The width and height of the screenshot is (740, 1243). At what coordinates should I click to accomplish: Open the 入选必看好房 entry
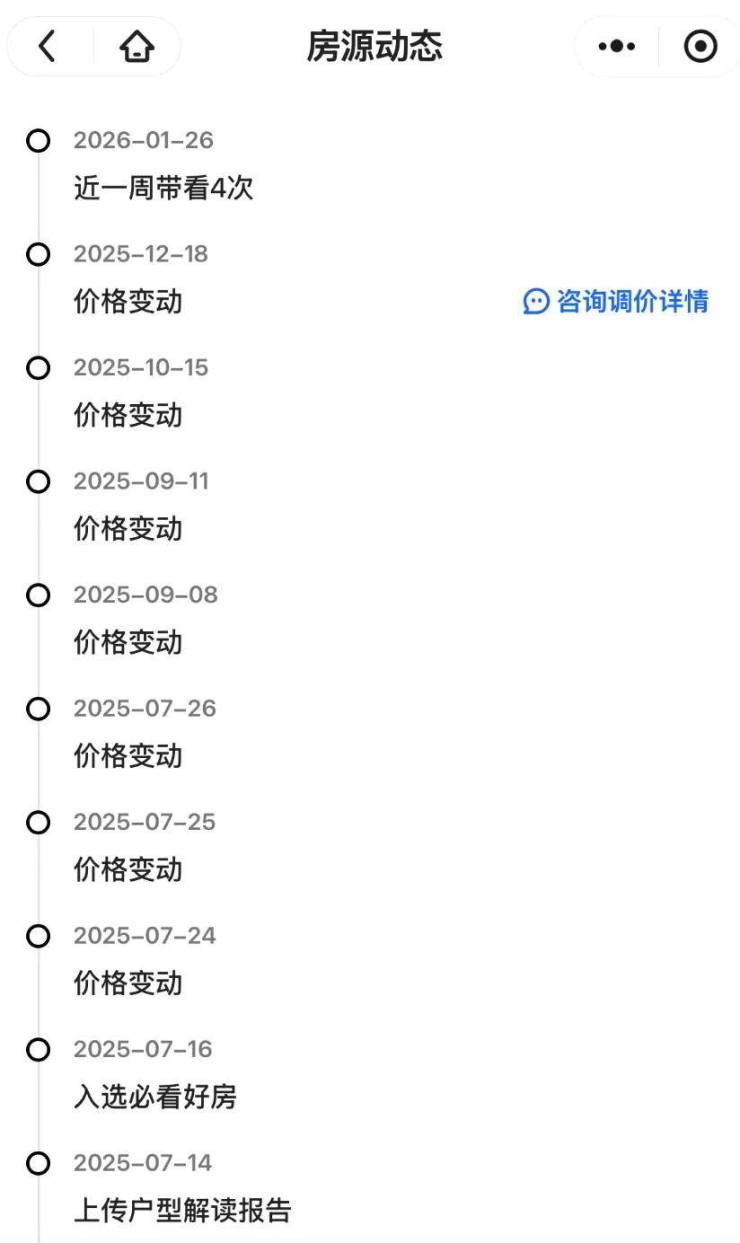point(155,1097)
